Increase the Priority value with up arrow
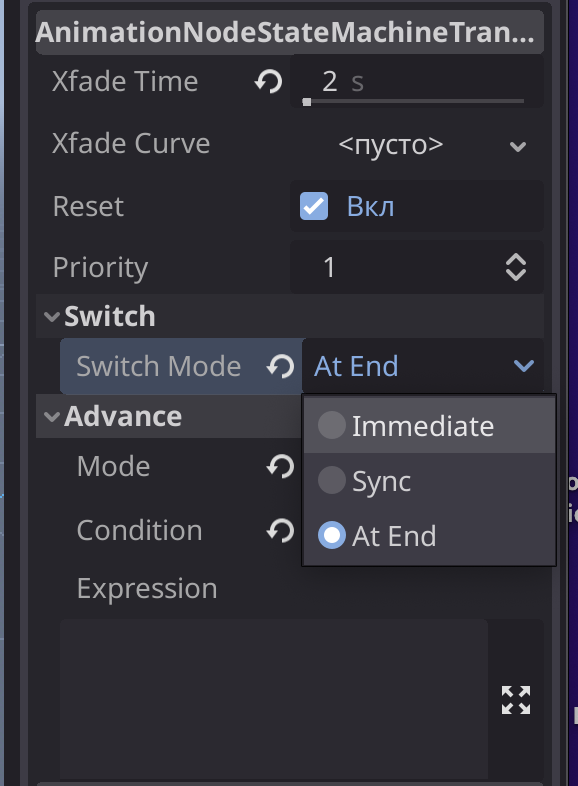The height and width of the screenshot is (786, 578). [516, 260]
